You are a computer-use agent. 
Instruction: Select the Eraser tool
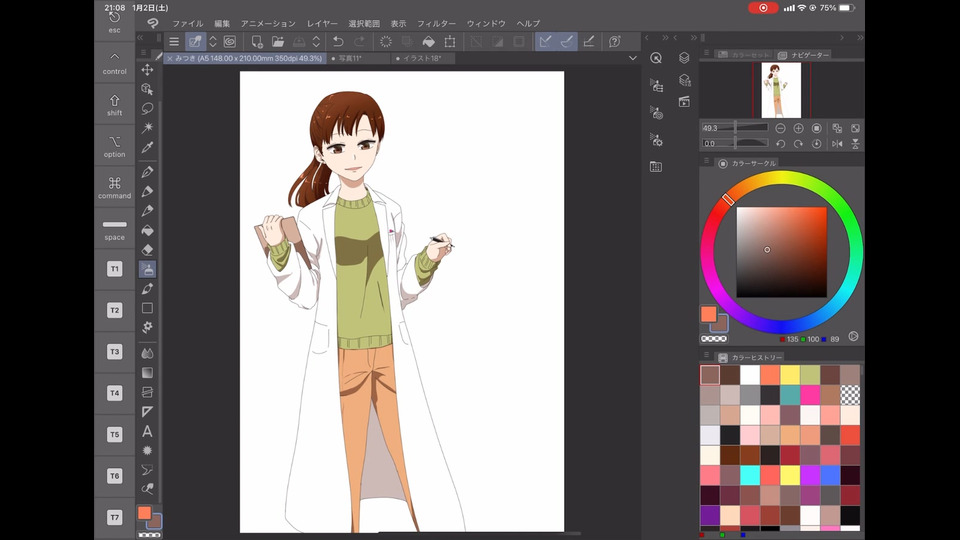(x=147, y=250)
